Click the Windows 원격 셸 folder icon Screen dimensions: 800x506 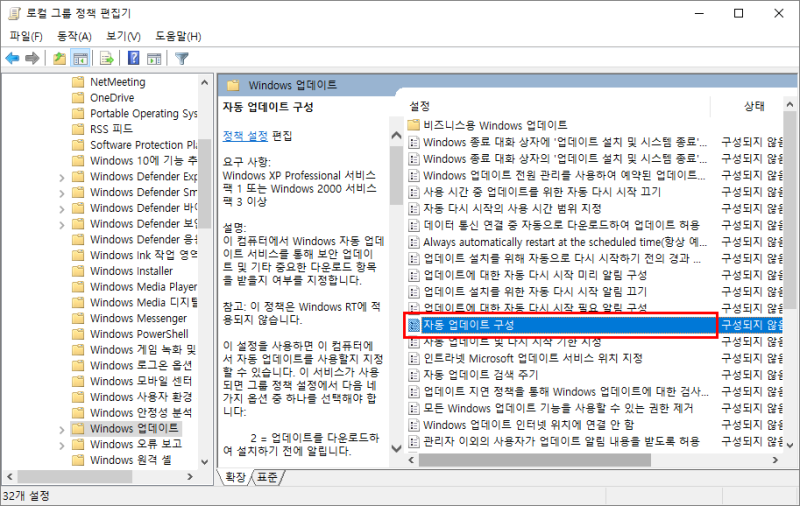pos(78,460)
